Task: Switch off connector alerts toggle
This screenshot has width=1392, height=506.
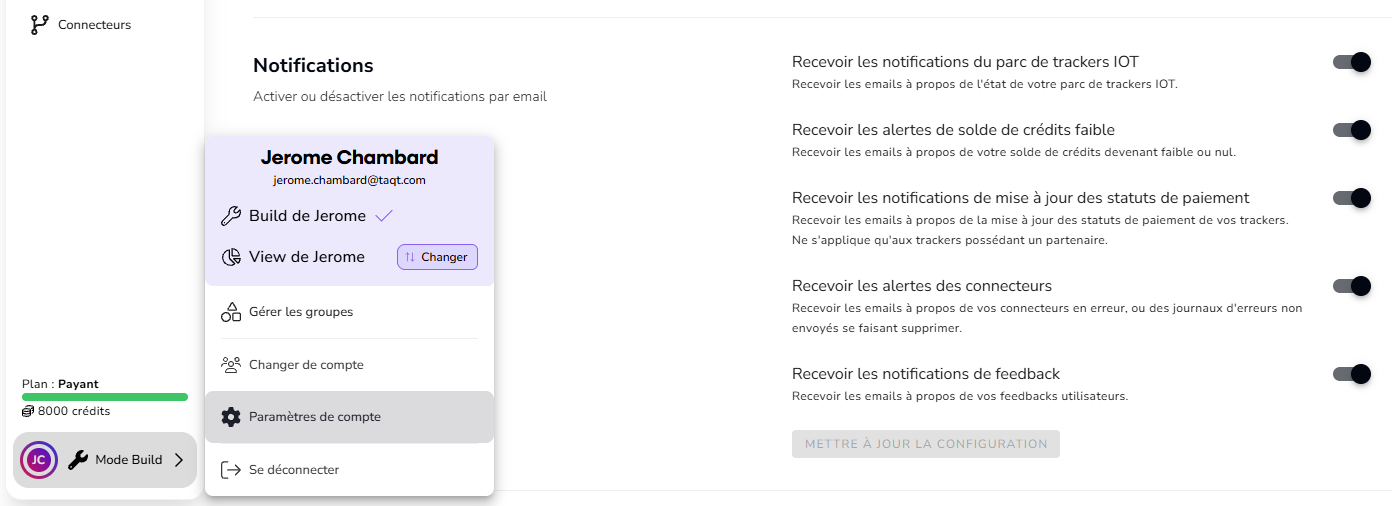Action: point(1351,286)
